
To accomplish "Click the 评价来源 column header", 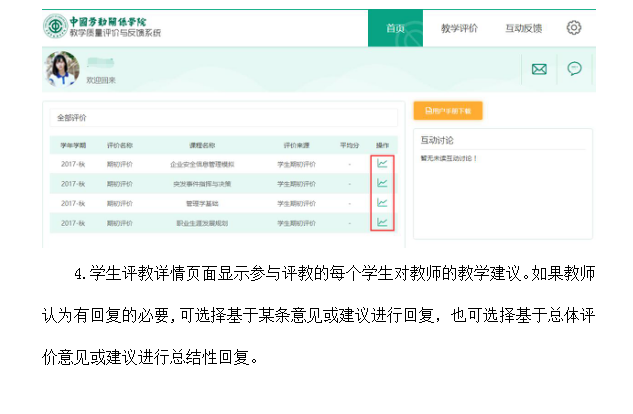I will pos(296,144).
